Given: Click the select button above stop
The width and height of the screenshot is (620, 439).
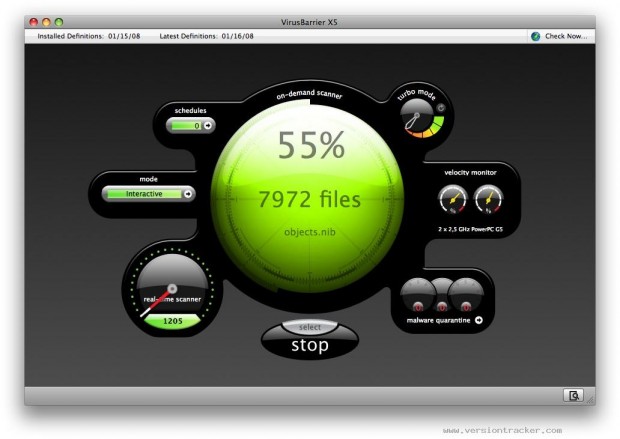Looking at the screenshot, I should point(310,327).
